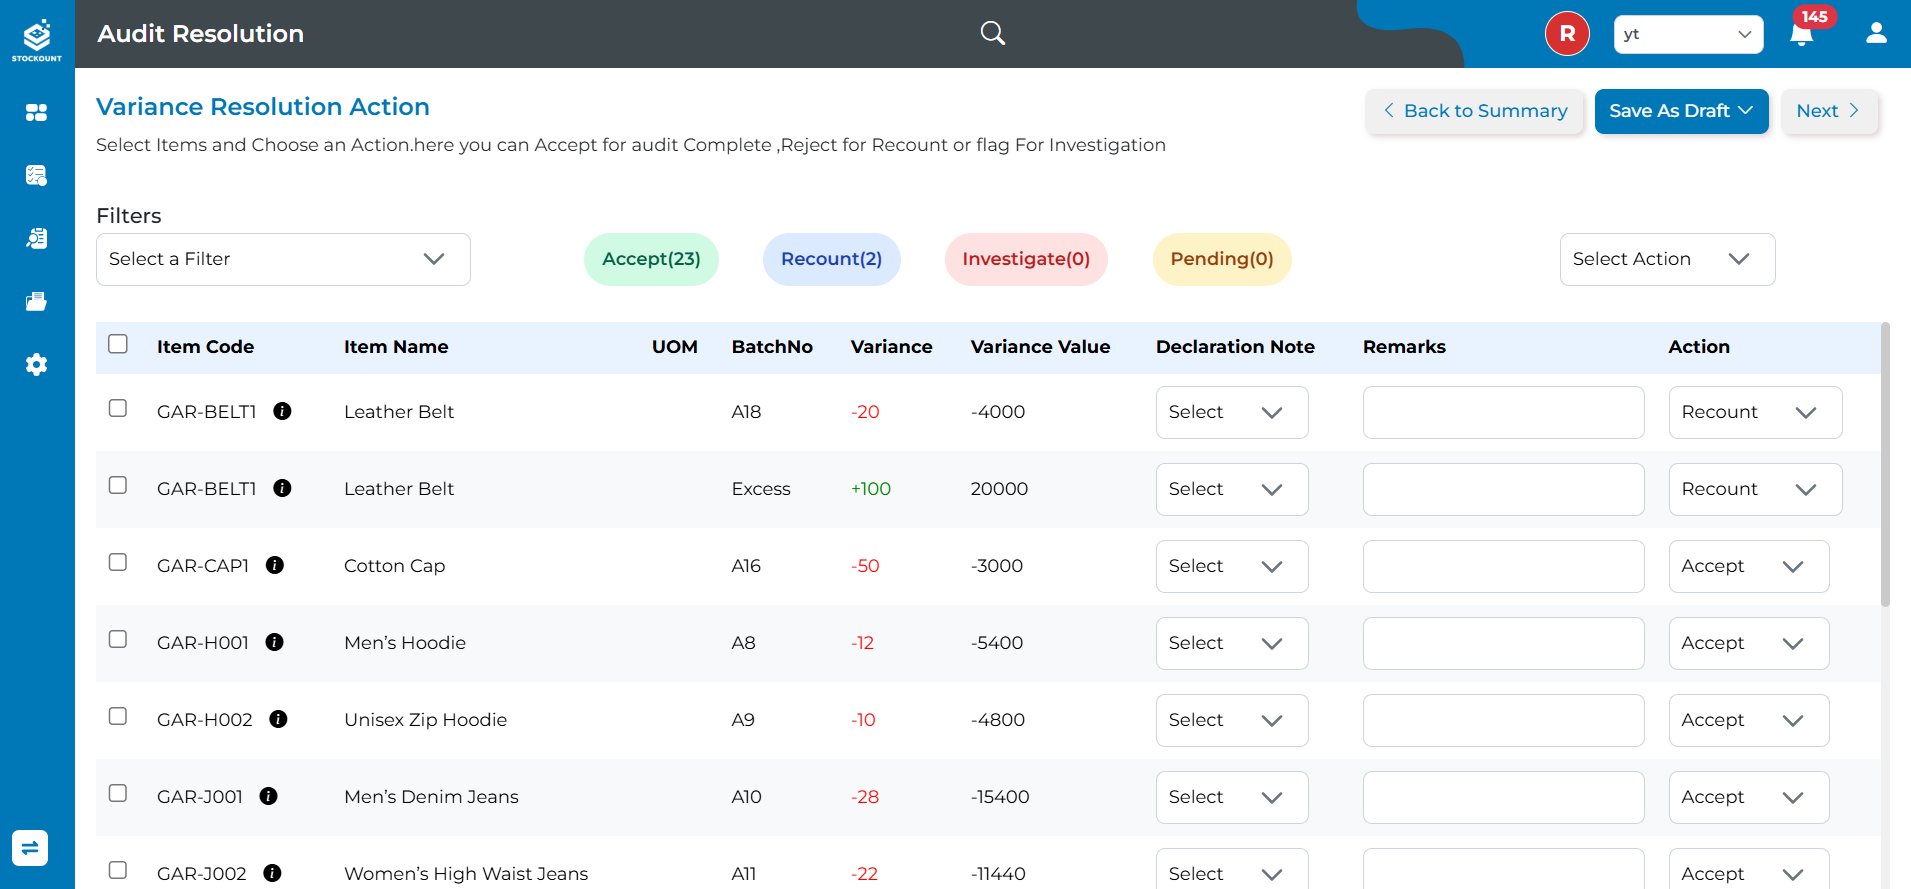Tick the checkbox for Cotton Cap row
The image size is (1911, 889).
pyautogui.click(x=118, y=562)
